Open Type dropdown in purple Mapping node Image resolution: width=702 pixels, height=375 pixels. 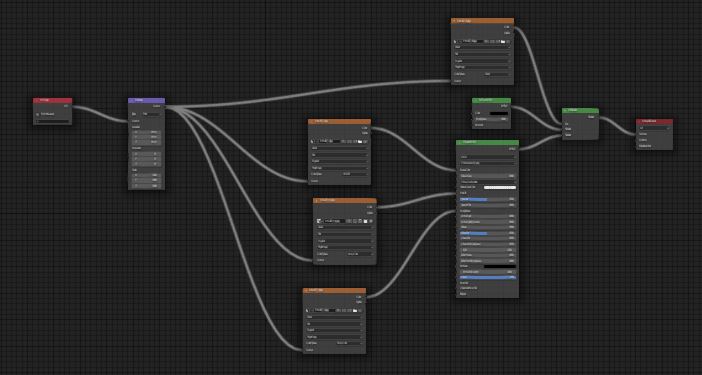pyautogui.click(x=151, y=114)
